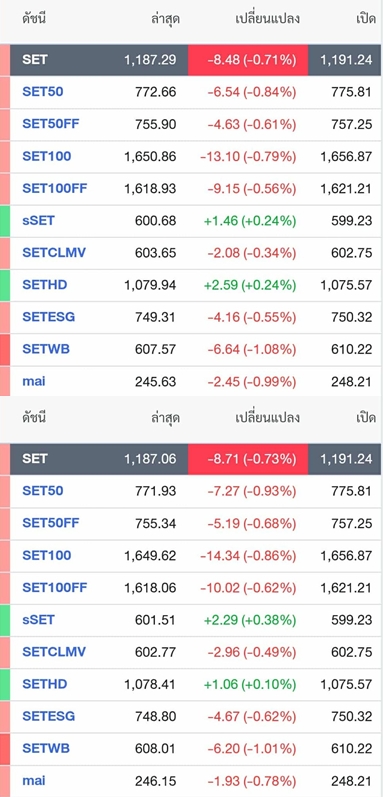This screenshot has height=797, width=383.
Task: Open SETESG index in the bottom table
Action: (x=48, y=716)
